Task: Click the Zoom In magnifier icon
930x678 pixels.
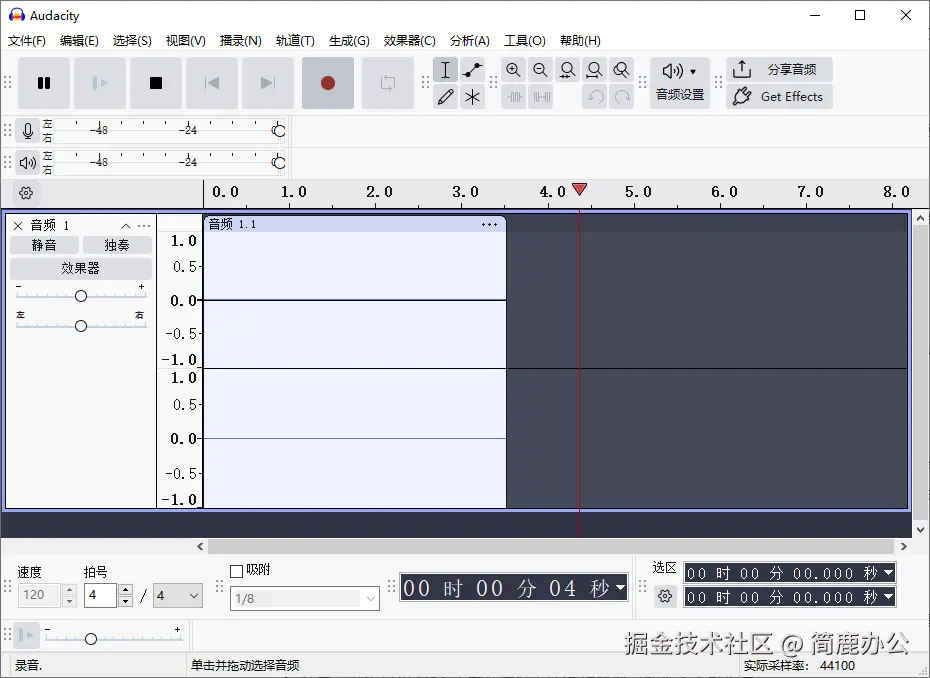Action: coord(513,70)
